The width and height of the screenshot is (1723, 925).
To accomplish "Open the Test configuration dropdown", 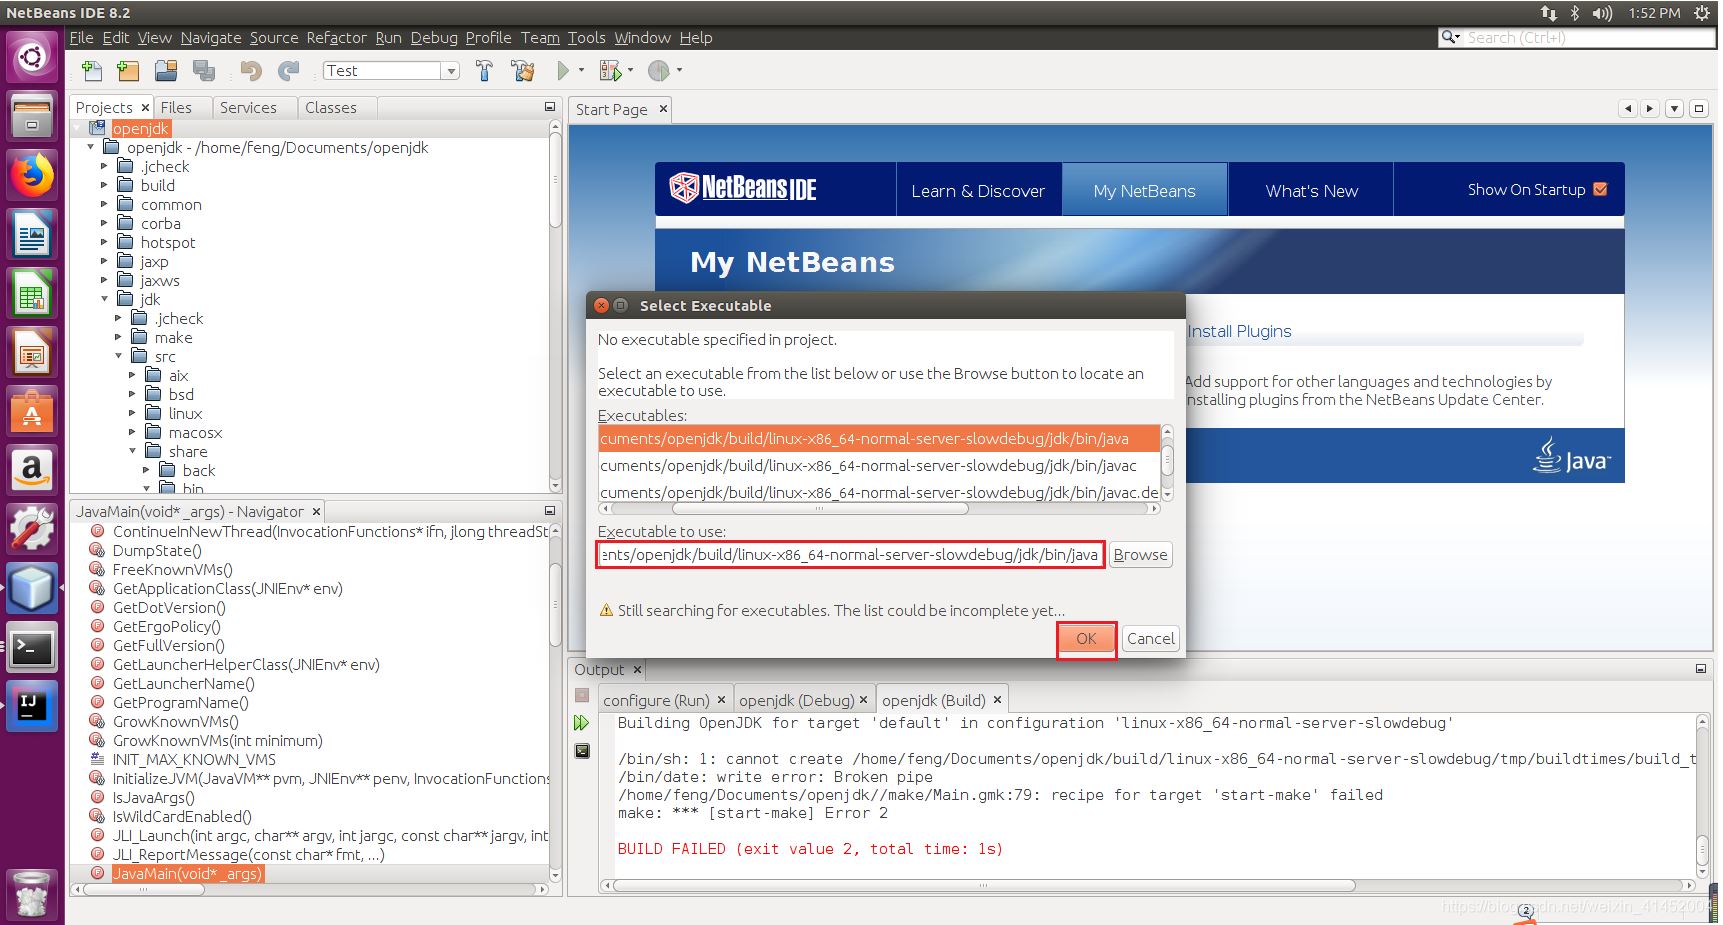I will point(451,71).
